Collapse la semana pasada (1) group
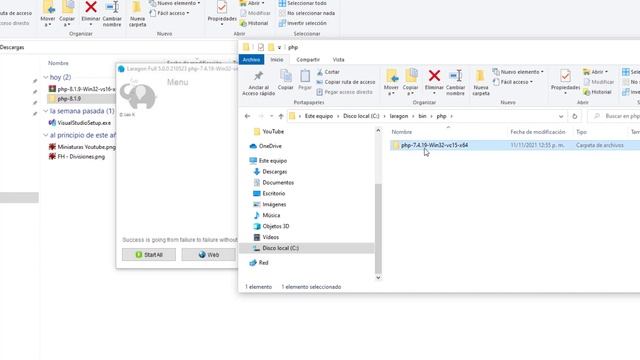 (46, 111)
